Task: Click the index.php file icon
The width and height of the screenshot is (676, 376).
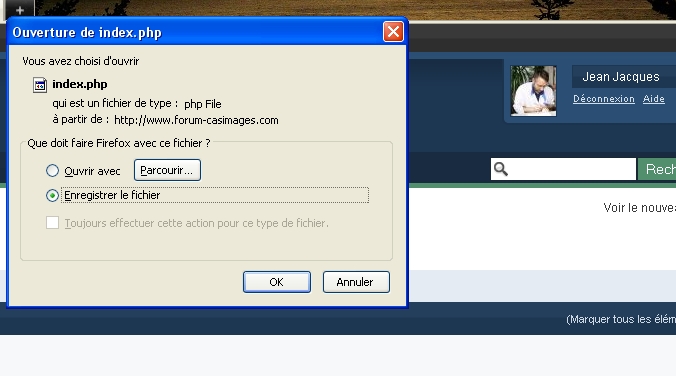Action: [40, 85]
